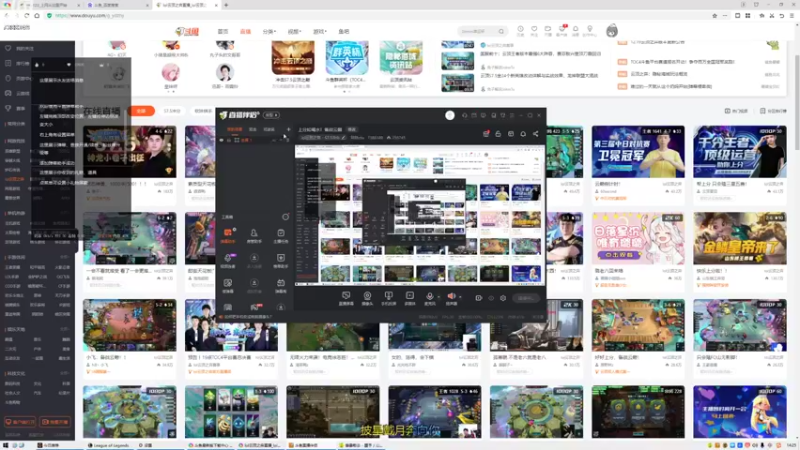Image resolution: width=800 pixels, height=450 pixels.
Task: Click the record icon beside the settings gear
Action: click(479, 298)
